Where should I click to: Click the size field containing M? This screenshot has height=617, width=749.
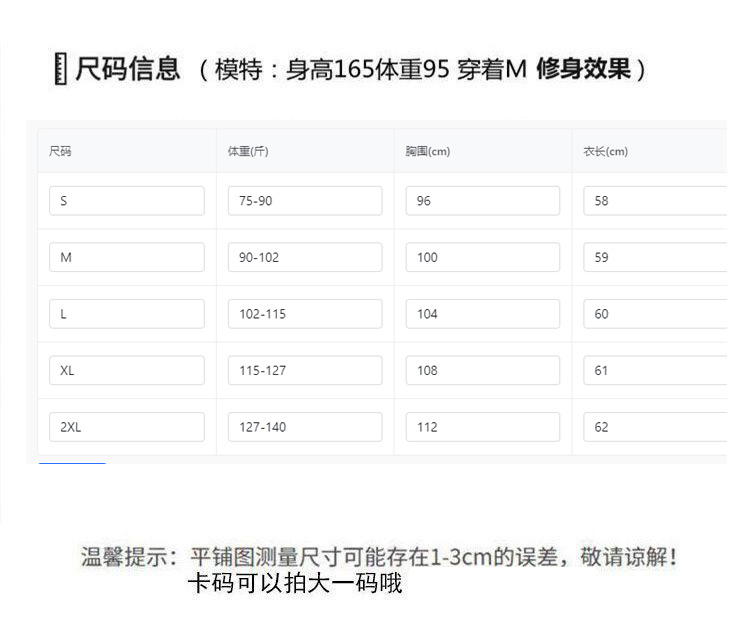pyautogui.click(x=126, y=257)
